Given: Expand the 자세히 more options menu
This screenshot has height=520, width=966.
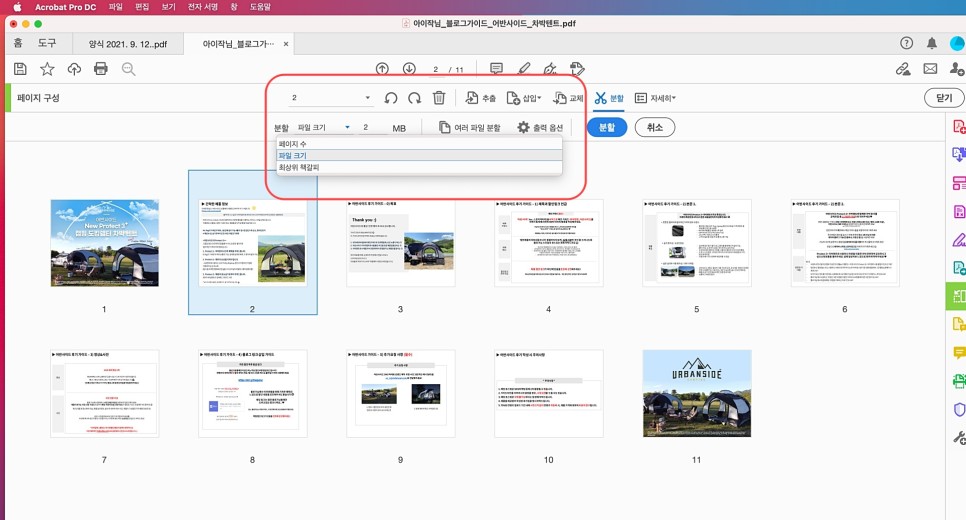Looking at the screenshot, I should pyautogui.click(x=655, y=98).
